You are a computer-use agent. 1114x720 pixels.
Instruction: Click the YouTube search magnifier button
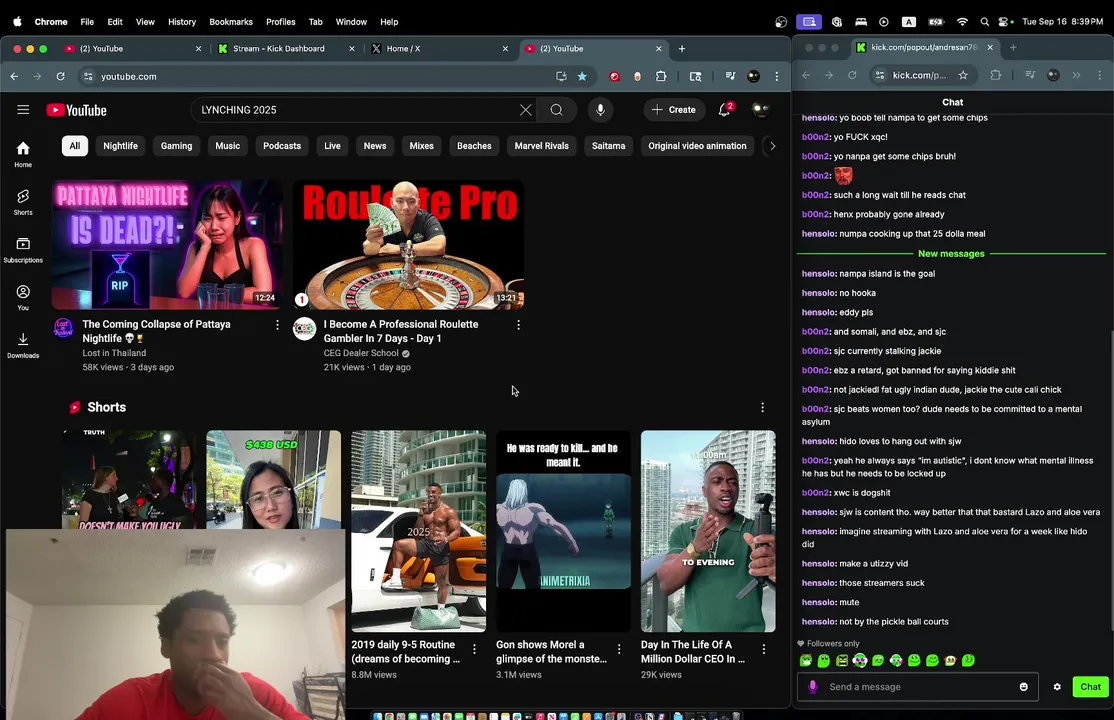(x=556, y=110)
